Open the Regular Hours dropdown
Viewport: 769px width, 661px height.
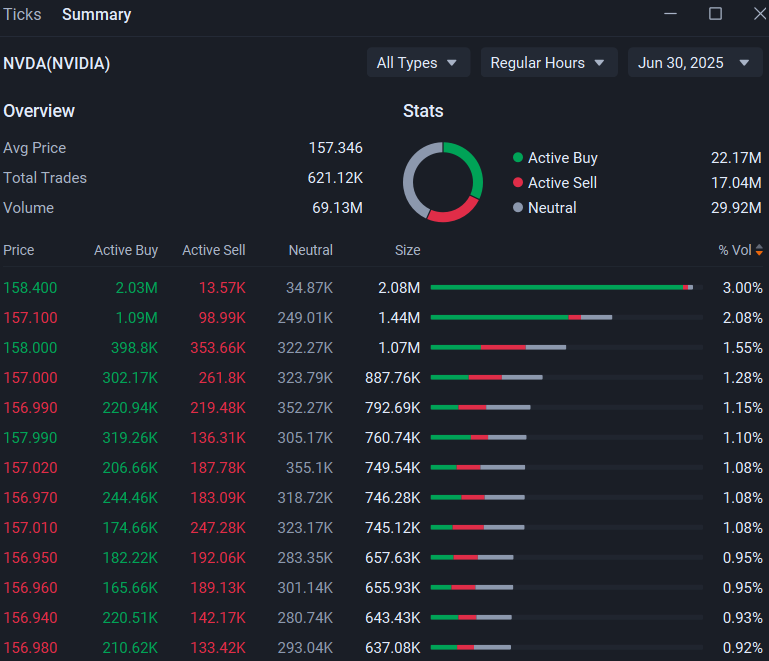click(x=549, y=63)
